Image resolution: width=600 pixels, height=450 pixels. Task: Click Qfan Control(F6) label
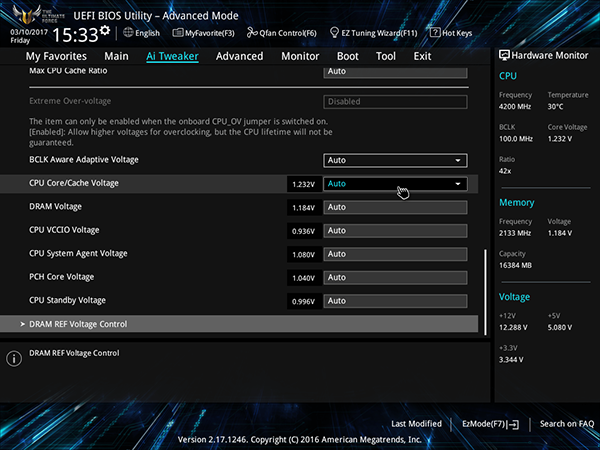pos(288,33)
